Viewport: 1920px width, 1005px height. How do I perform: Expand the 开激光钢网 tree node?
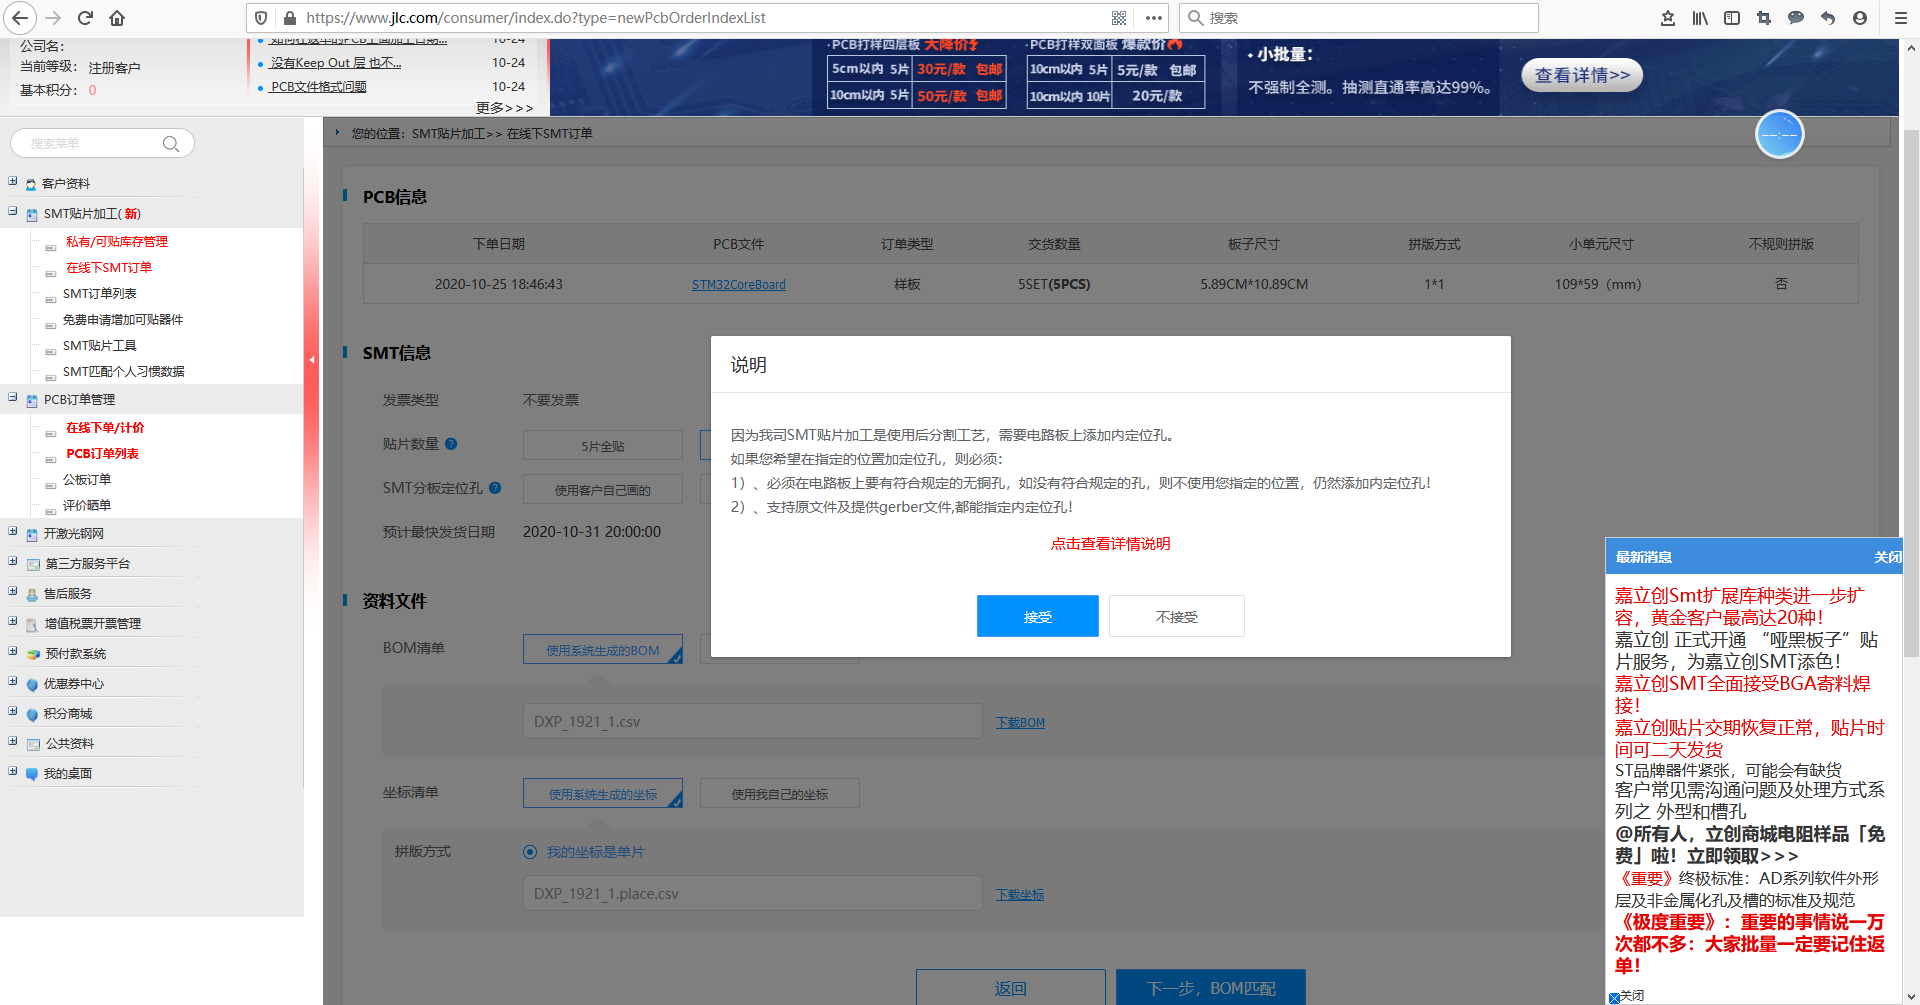[12, 531]
